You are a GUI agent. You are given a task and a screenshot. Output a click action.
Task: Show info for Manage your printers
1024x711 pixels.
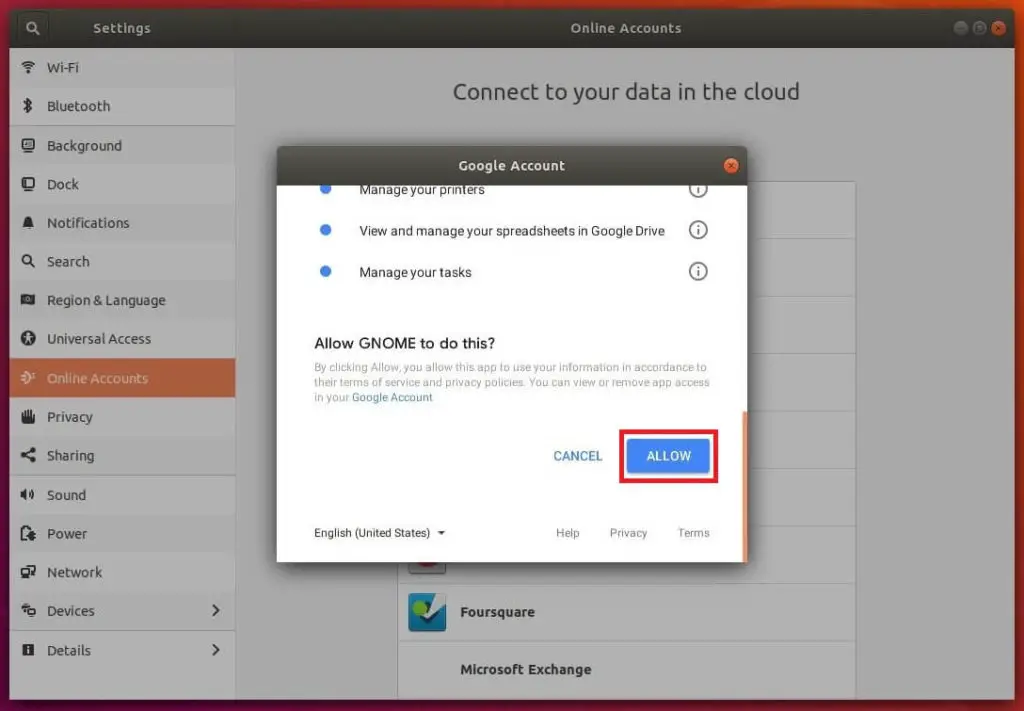tap(697, 190)
